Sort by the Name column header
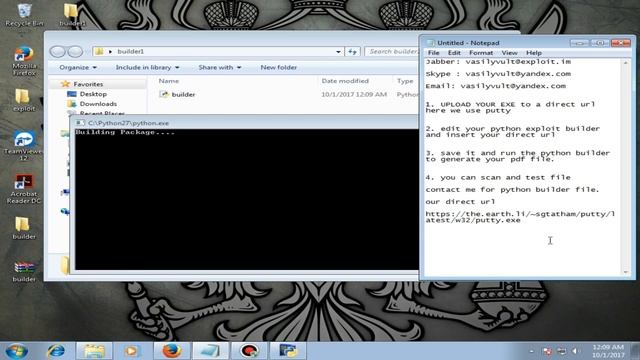 (x=169, y=81)
